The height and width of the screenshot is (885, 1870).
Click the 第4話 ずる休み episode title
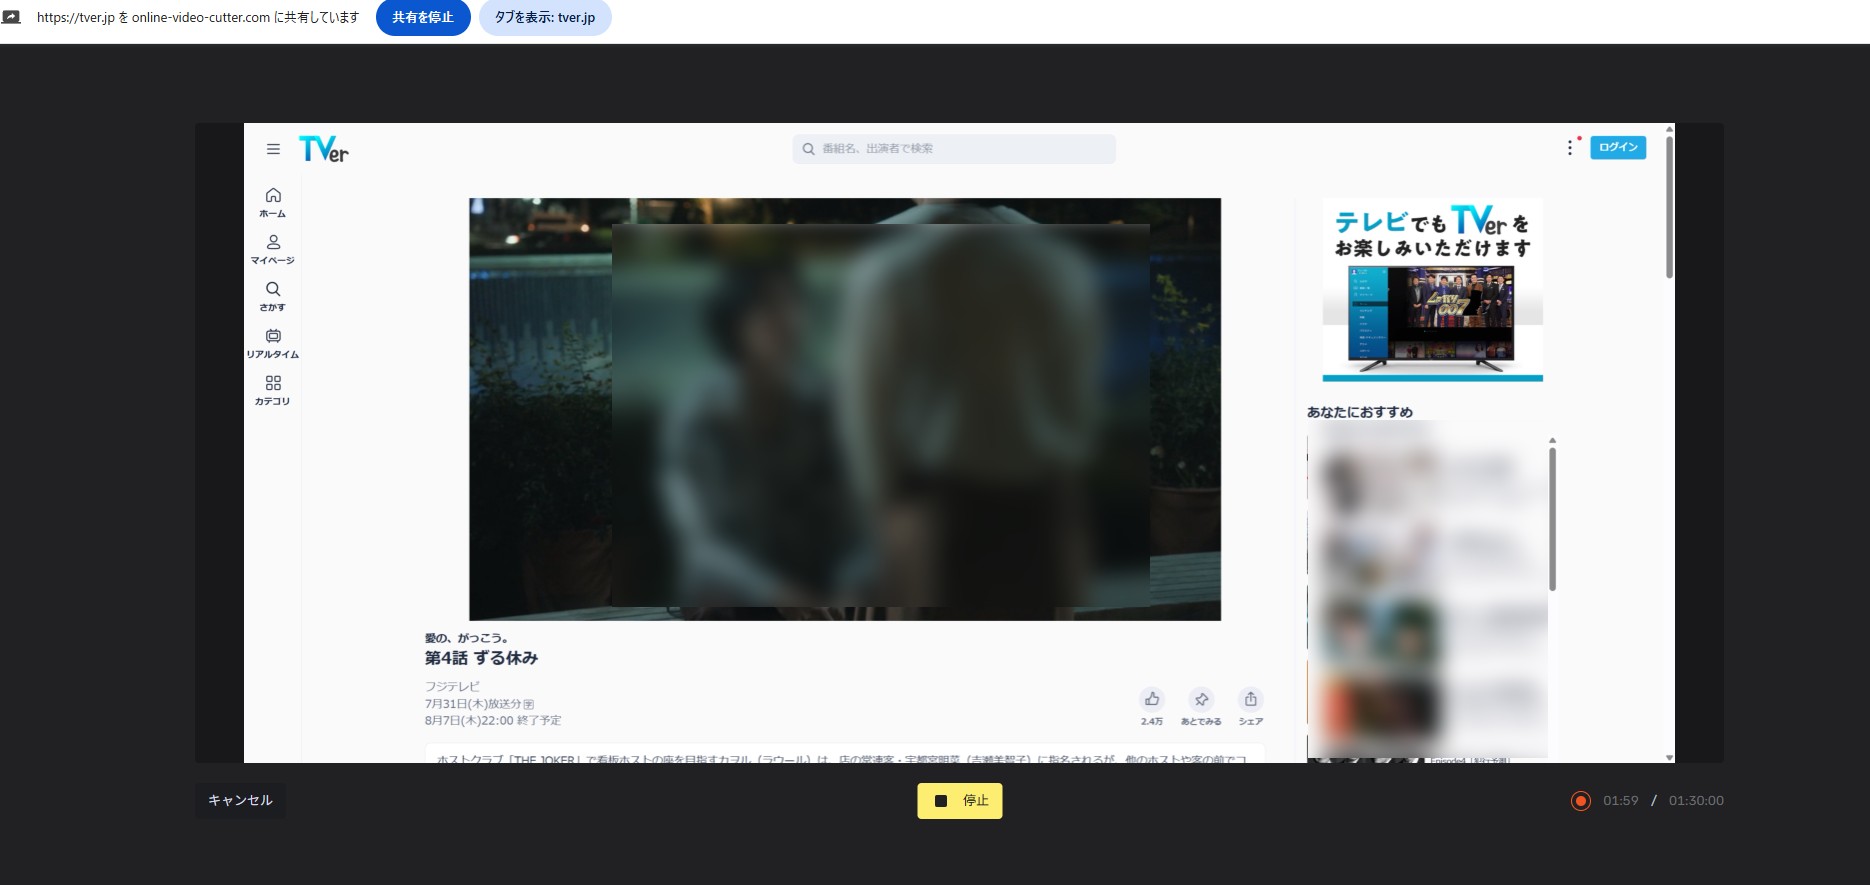481,658
